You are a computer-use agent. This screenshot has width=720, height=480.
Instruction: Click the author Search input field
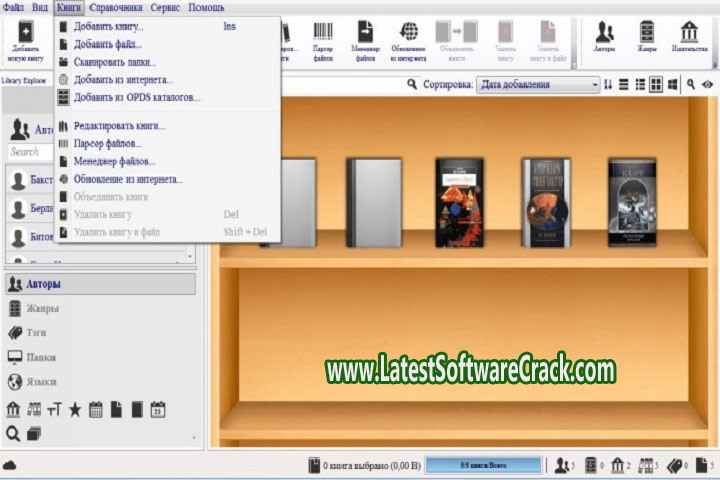click(x=31, y=152)
